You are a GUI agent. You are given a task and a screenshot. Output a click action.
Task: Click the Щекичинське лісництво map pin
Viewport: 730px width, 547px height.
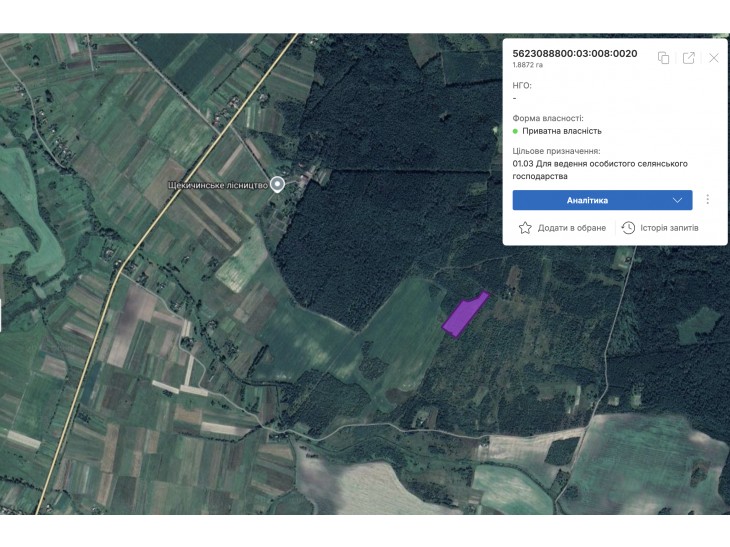(277, 184)
